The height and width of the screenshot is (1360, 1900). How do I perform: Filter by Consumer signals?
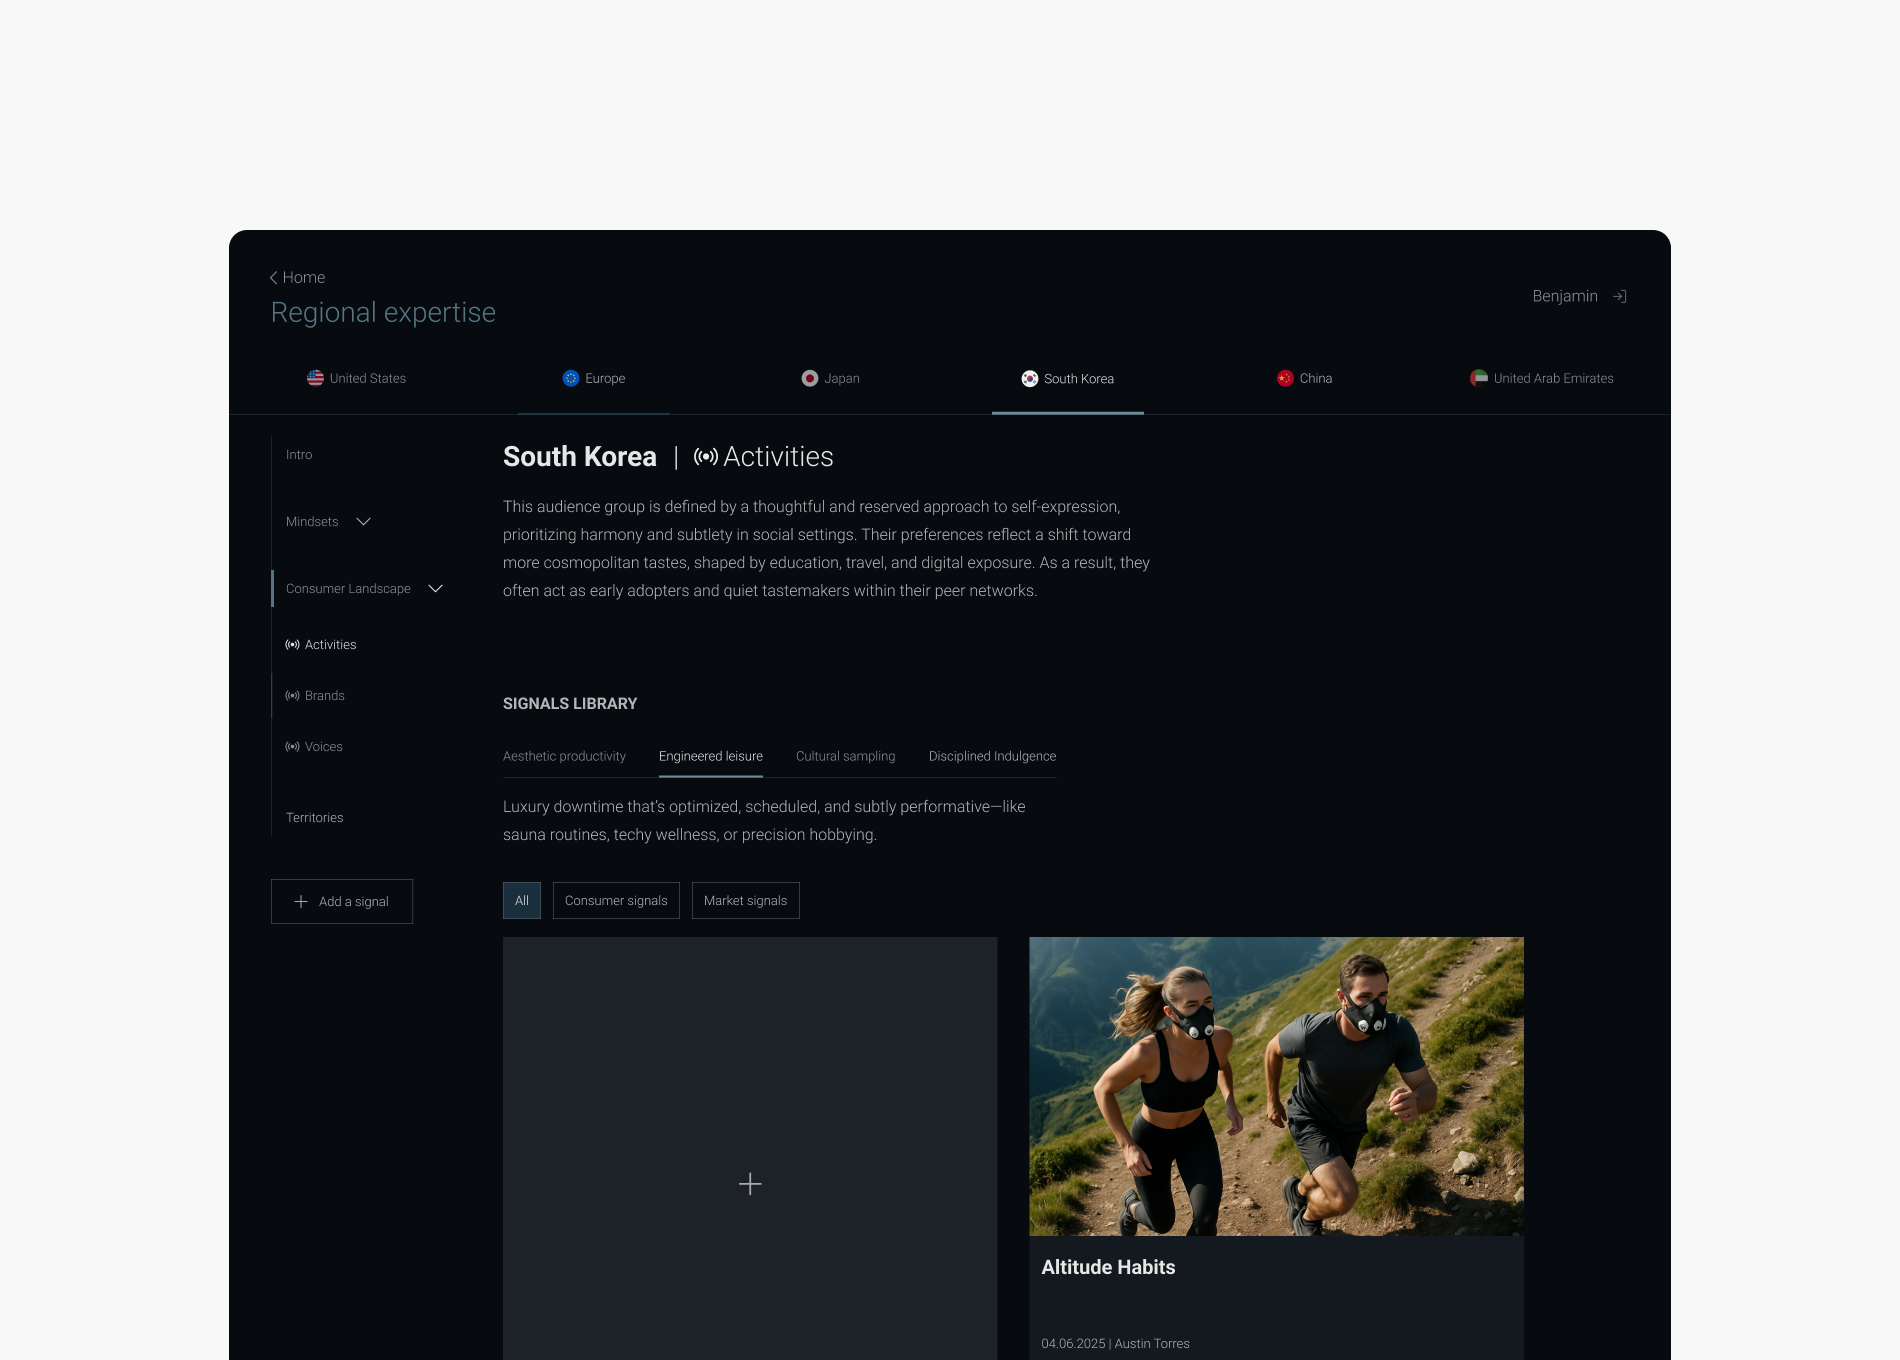616,901
